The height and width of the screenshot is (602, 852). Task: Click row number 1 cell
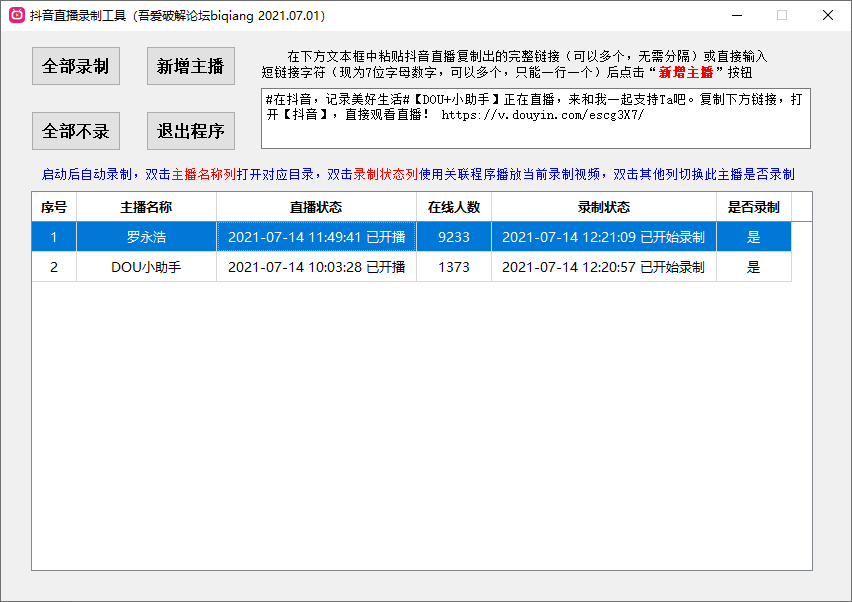pyautogui.click(x=54, y=237)
